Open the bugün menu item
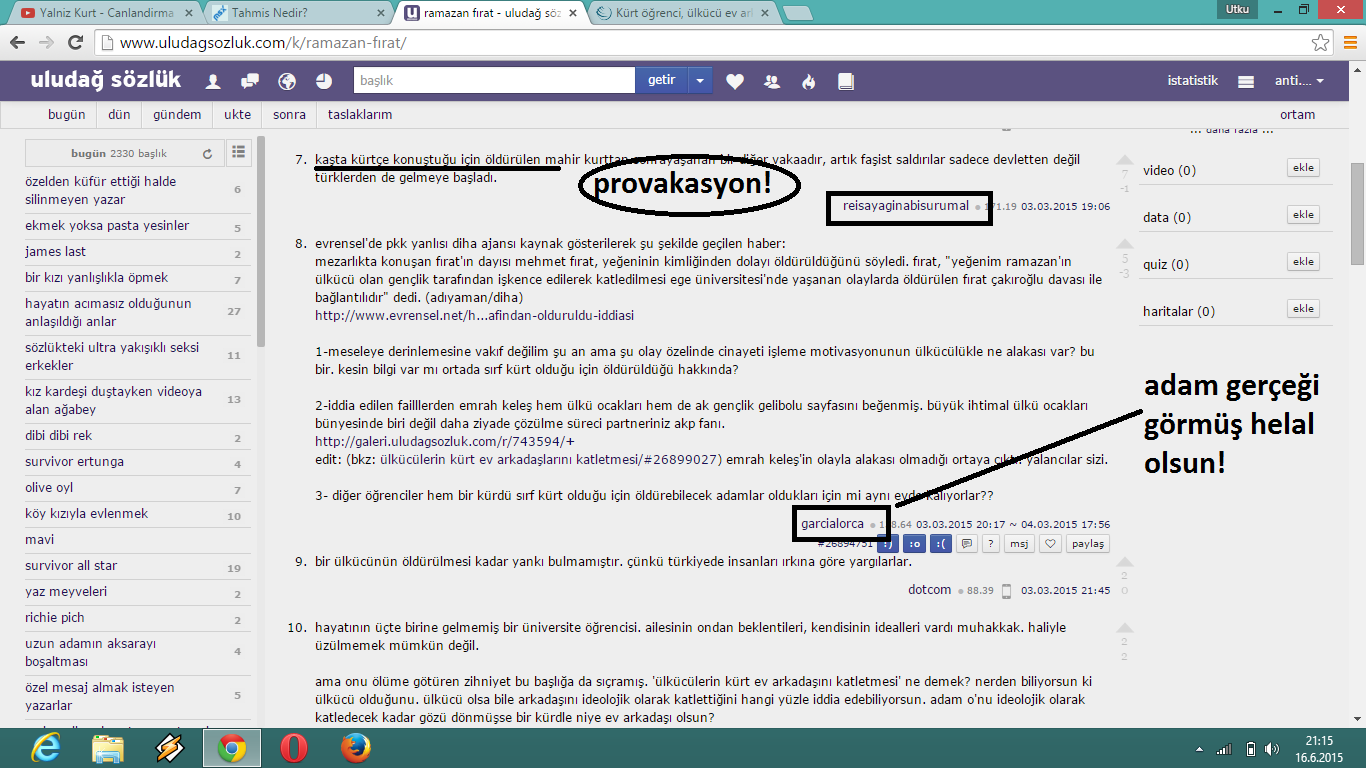This screenshot has width=1366, height=768. pyautogui.click(x=67, y=115)
